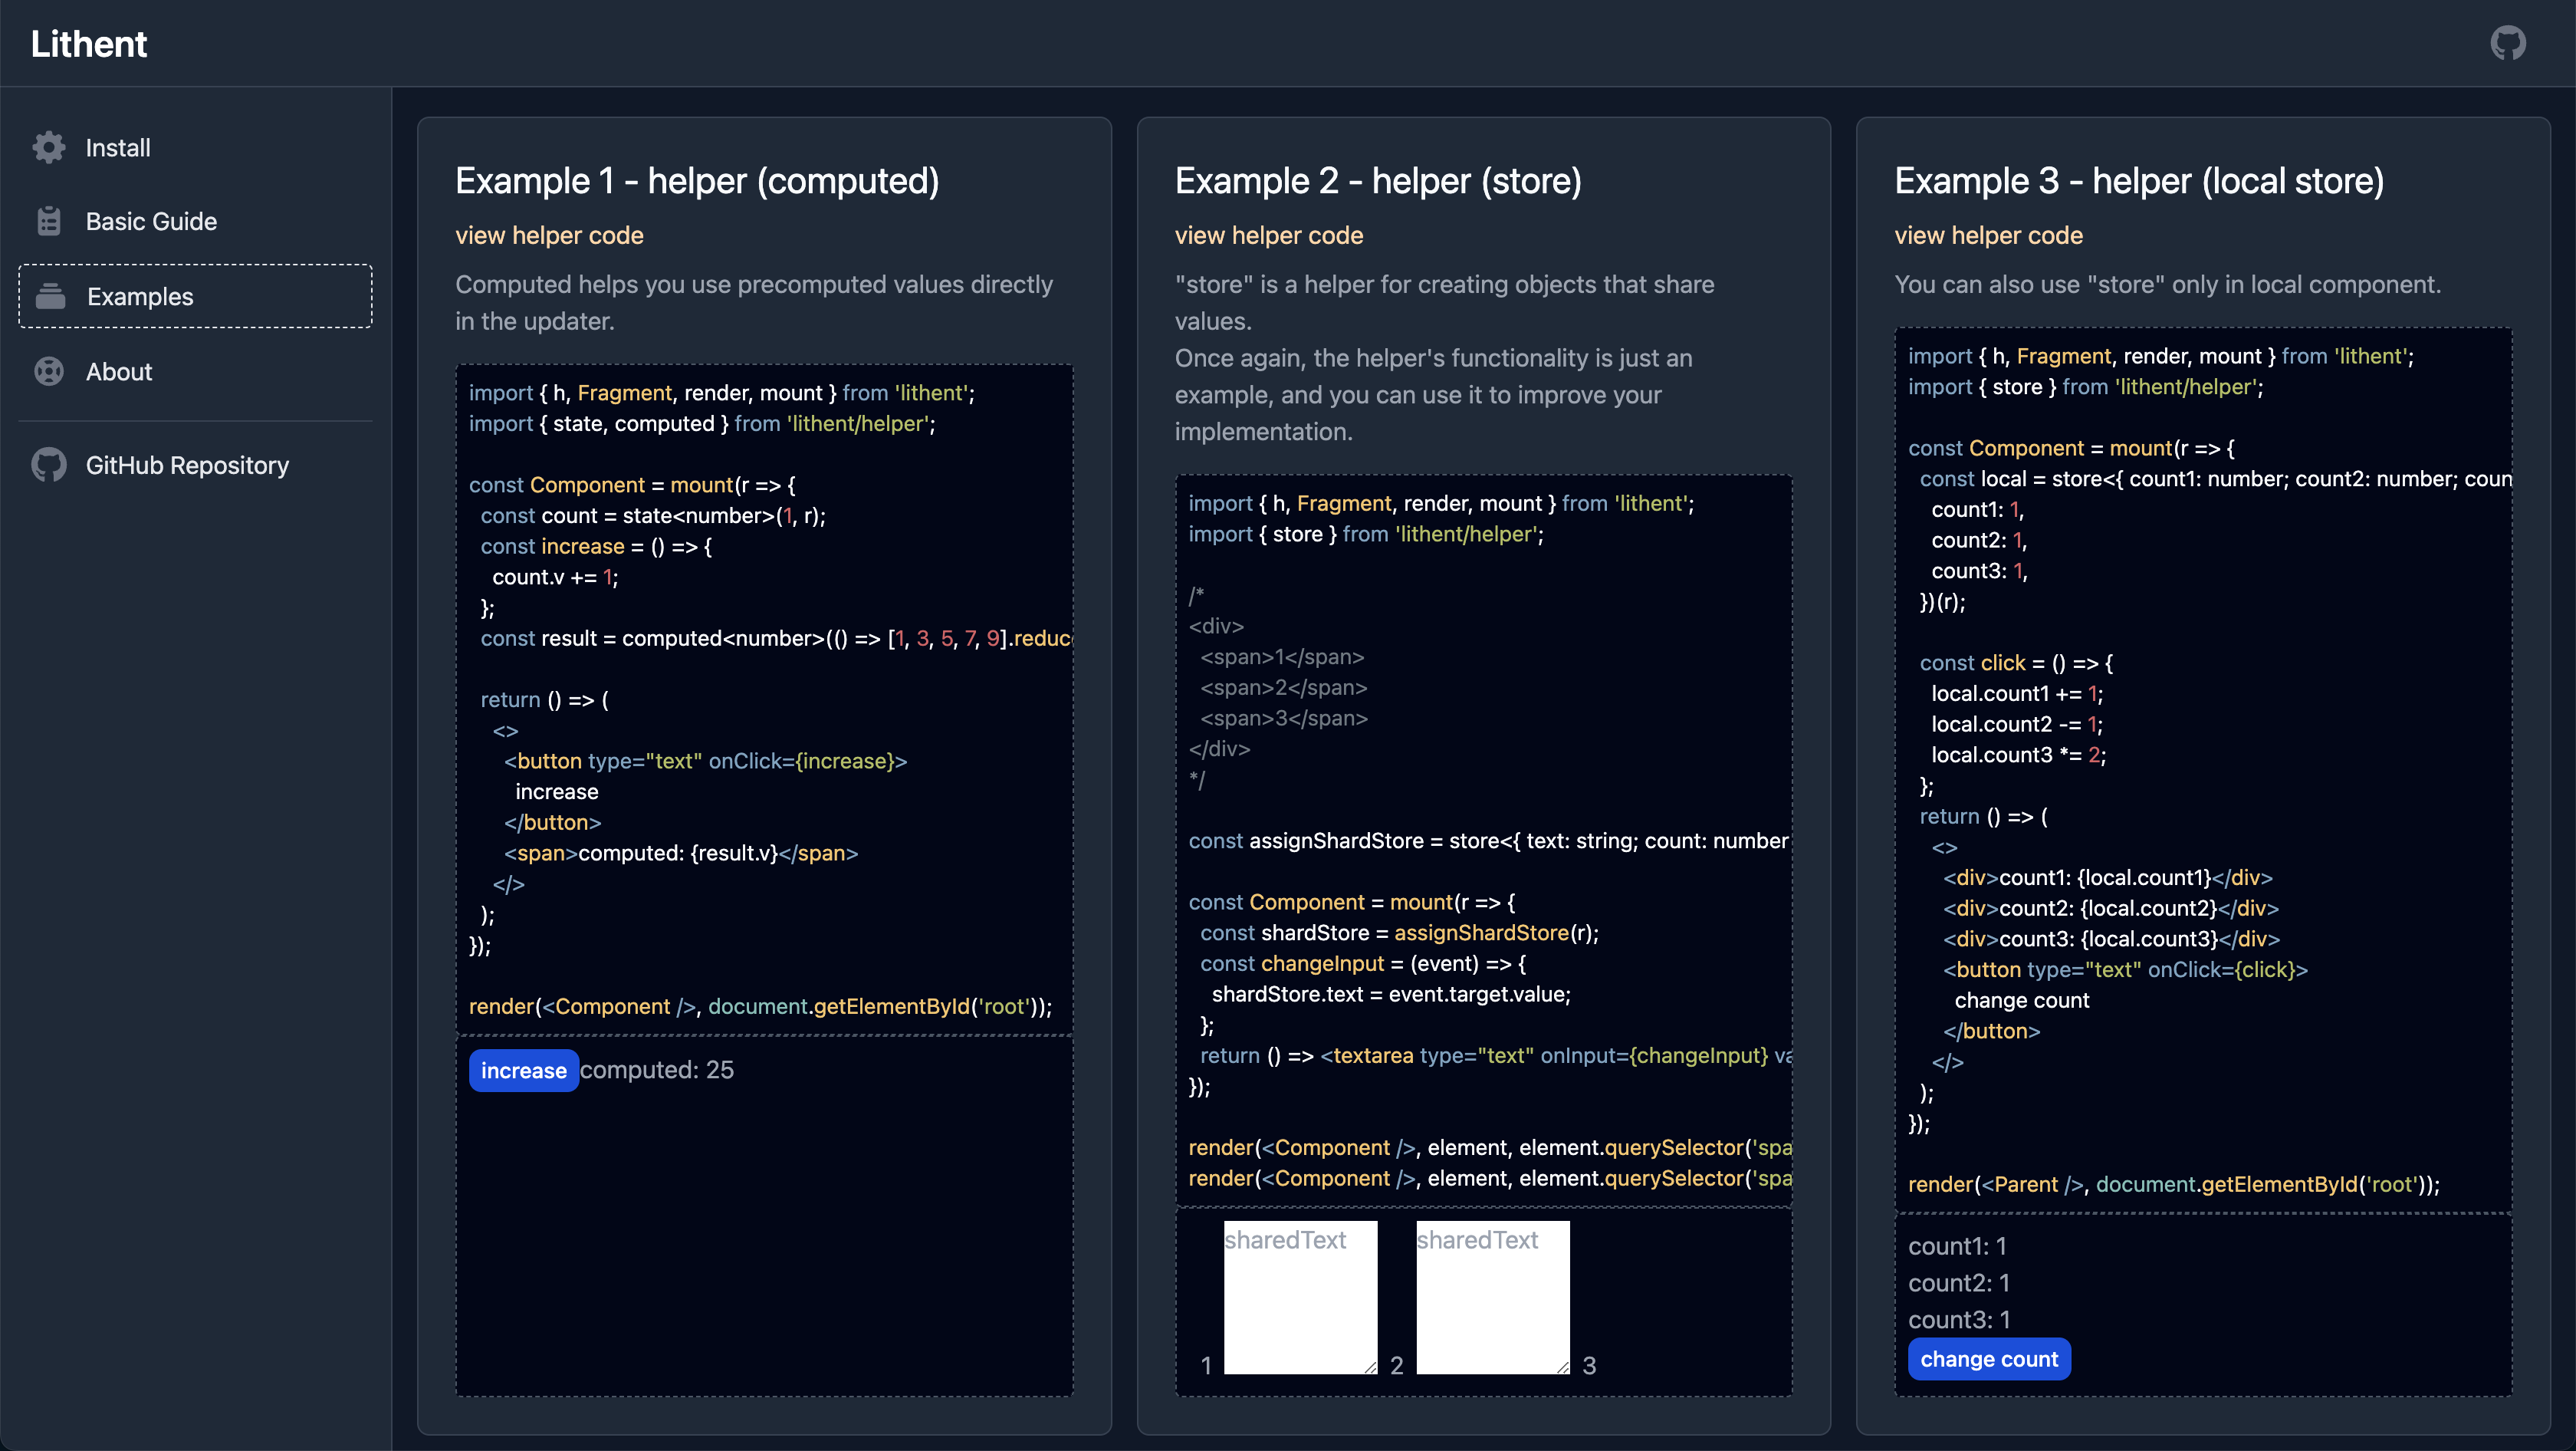Click '<span>computed: {result.v}</span>' code line
Image resolution: width=2576 pixels, height=1451 pixels.
pyautogui.click(x=680, y=853)
